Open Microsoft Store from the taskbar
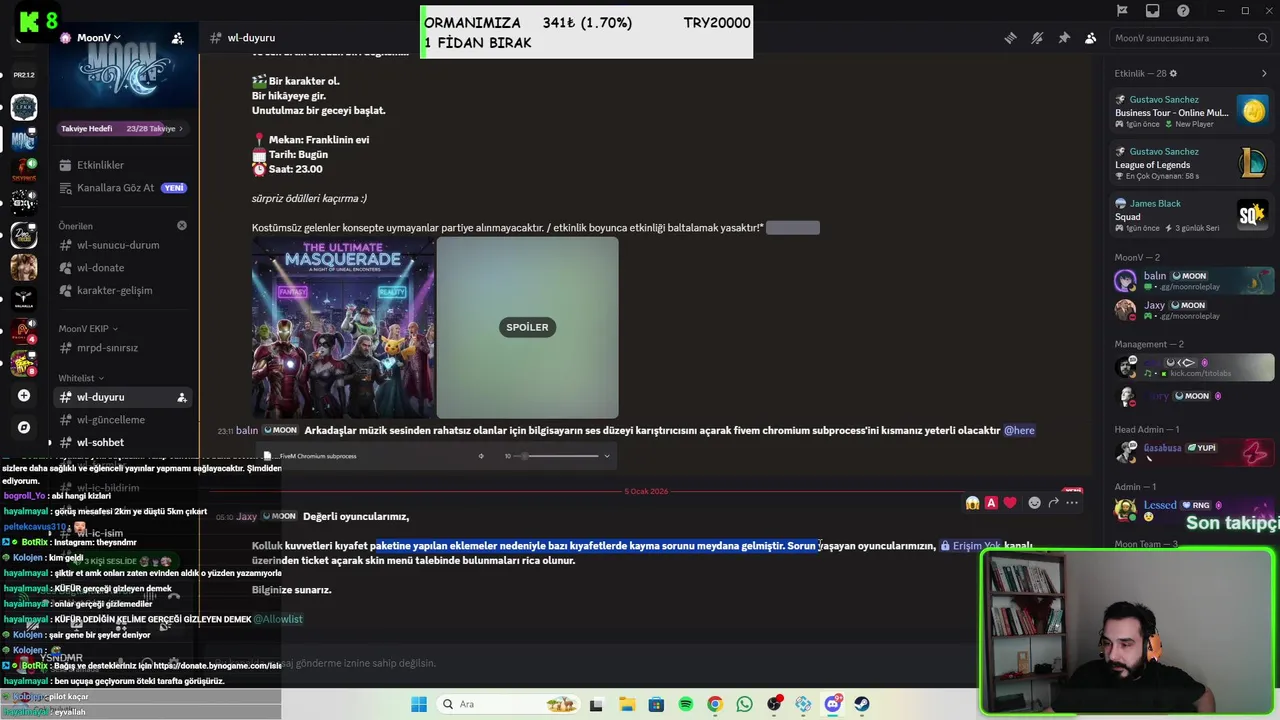The width and height of the screenshot is (1280, 720). click(x=656, y=704)
